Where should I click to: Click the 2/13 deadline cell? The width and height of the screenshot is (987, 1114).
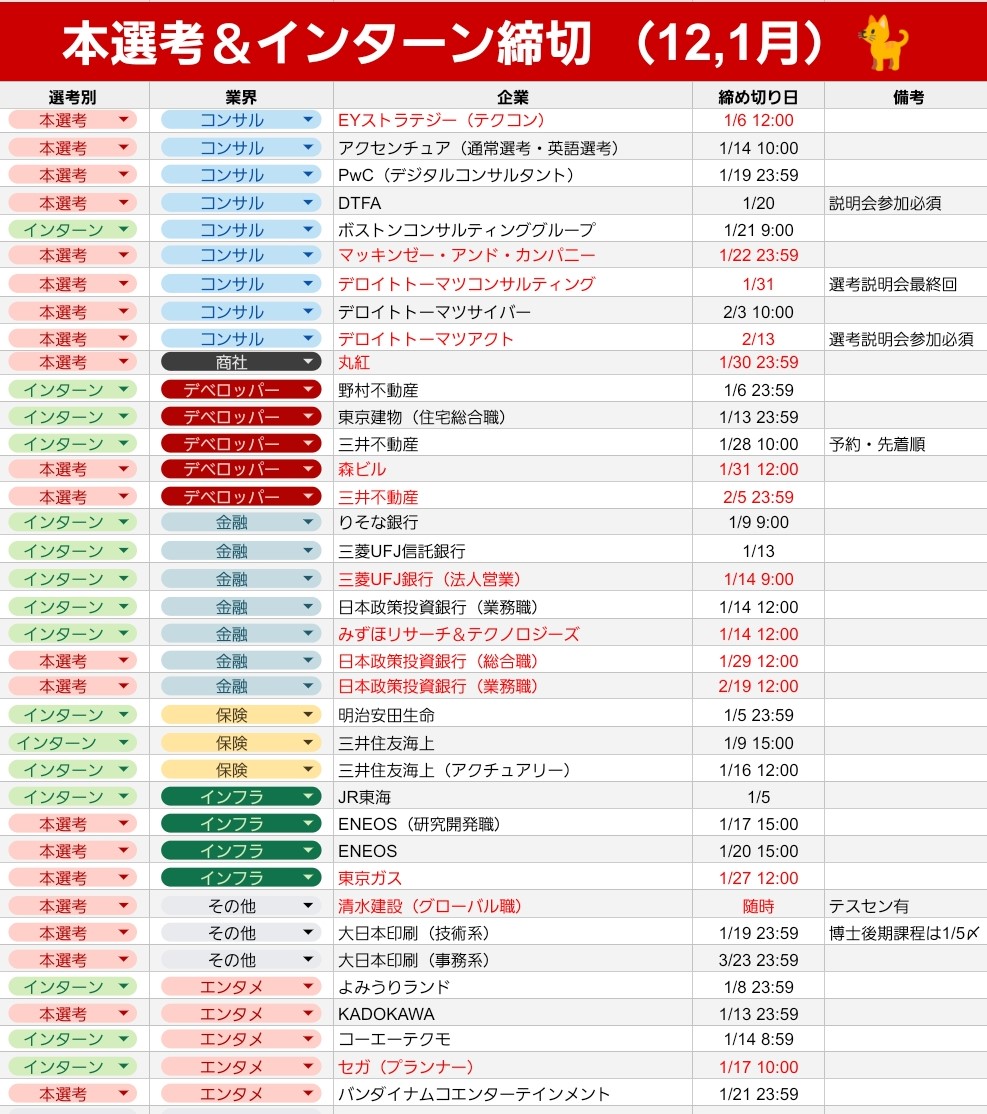click(758, 339)
